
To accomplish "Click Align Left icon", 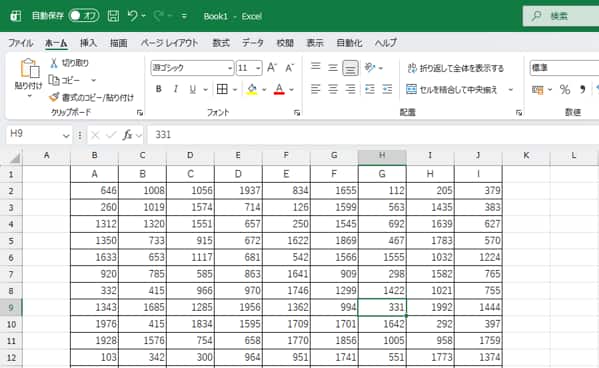I will pos(316,89).
